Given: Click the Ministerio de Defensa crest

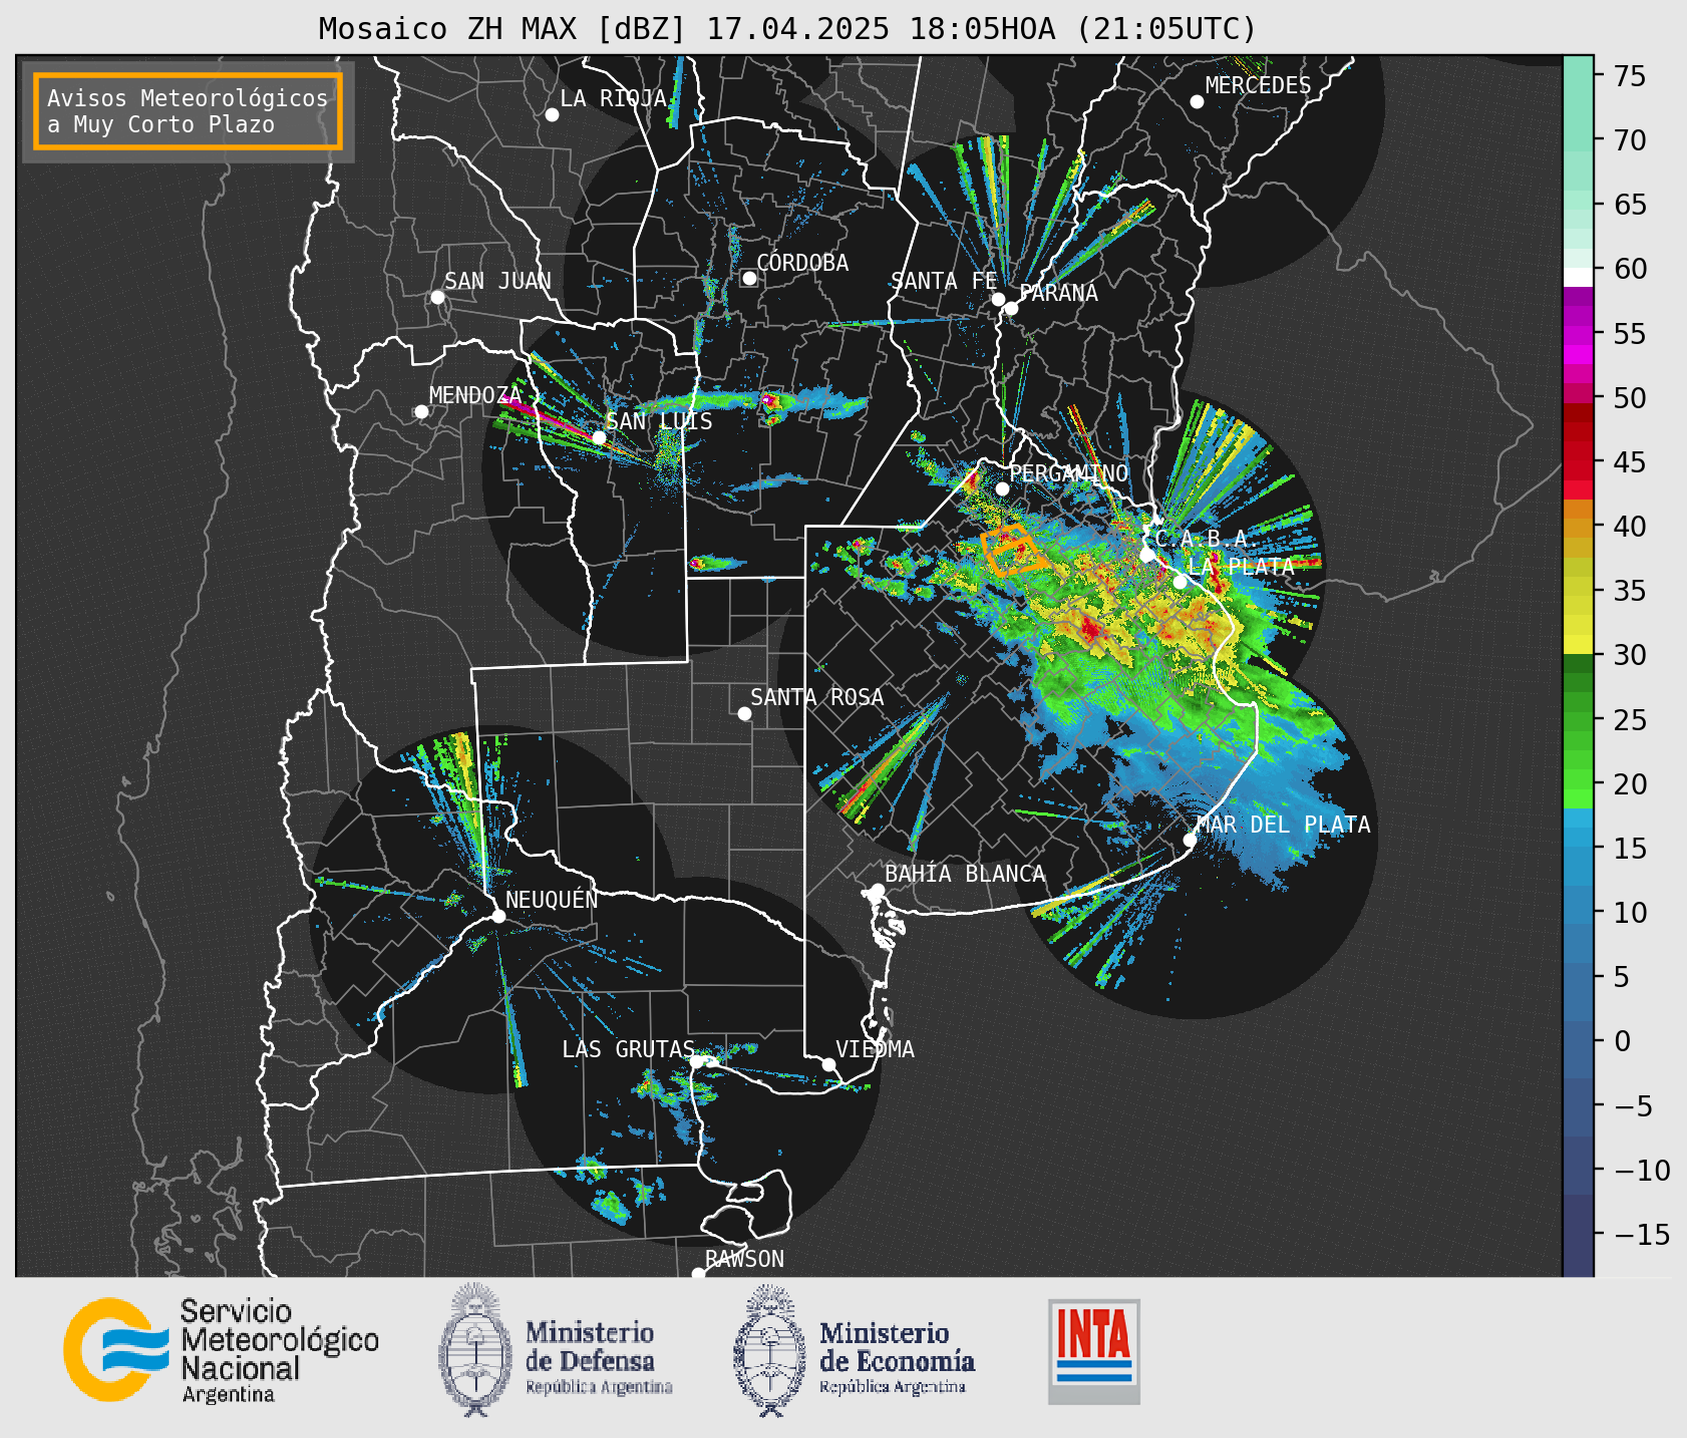Looking at the screenshot, I should tap(474, 1350).
